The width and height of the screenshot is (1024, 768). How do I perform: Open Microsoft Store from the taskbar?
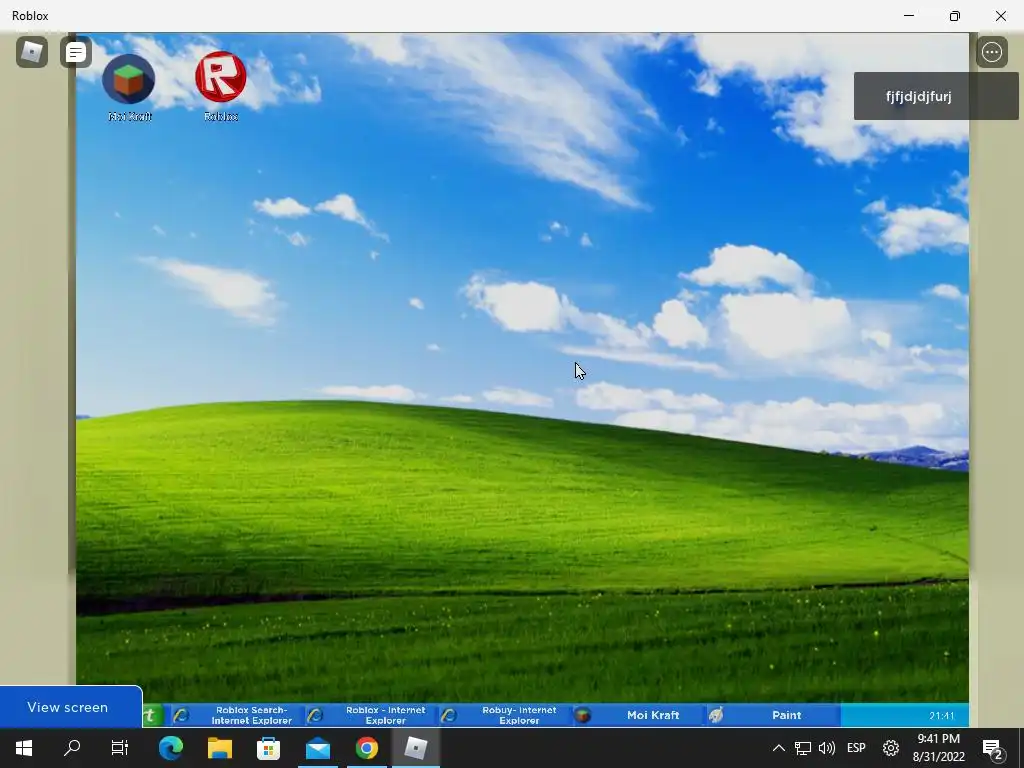(x=268, y=748)
